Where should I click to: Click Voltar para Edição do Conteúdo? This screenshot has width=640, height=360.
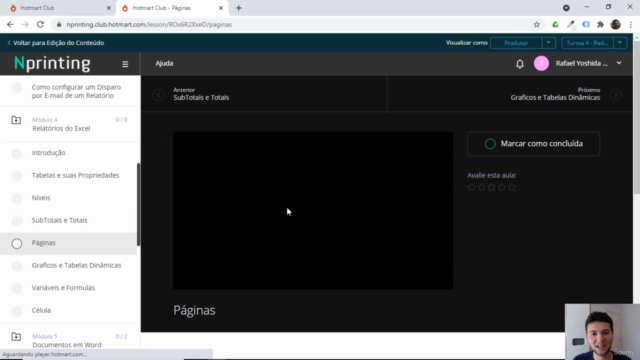click(x=56, y=43)
